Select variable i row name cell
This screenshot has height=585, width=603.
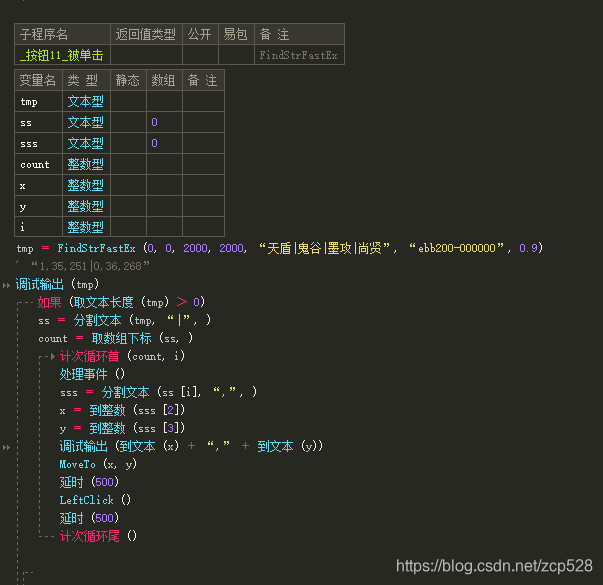tap(38, 227)
